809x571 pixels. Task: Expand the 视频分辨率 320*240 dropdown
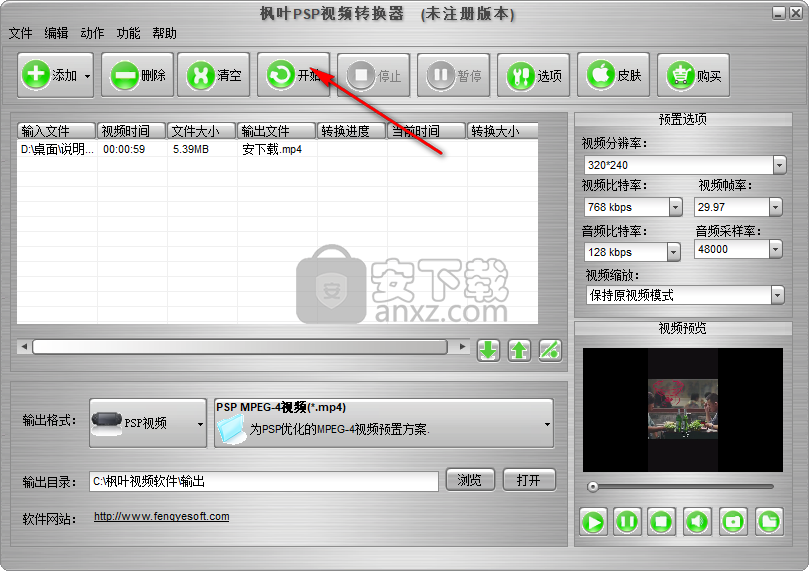coord(779,165)
